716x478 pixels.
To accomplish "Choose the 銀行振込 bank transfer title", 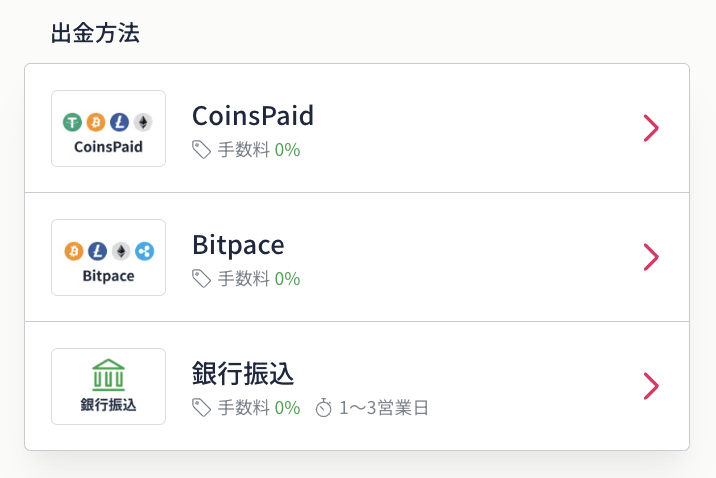I will [x=242, y=373].
